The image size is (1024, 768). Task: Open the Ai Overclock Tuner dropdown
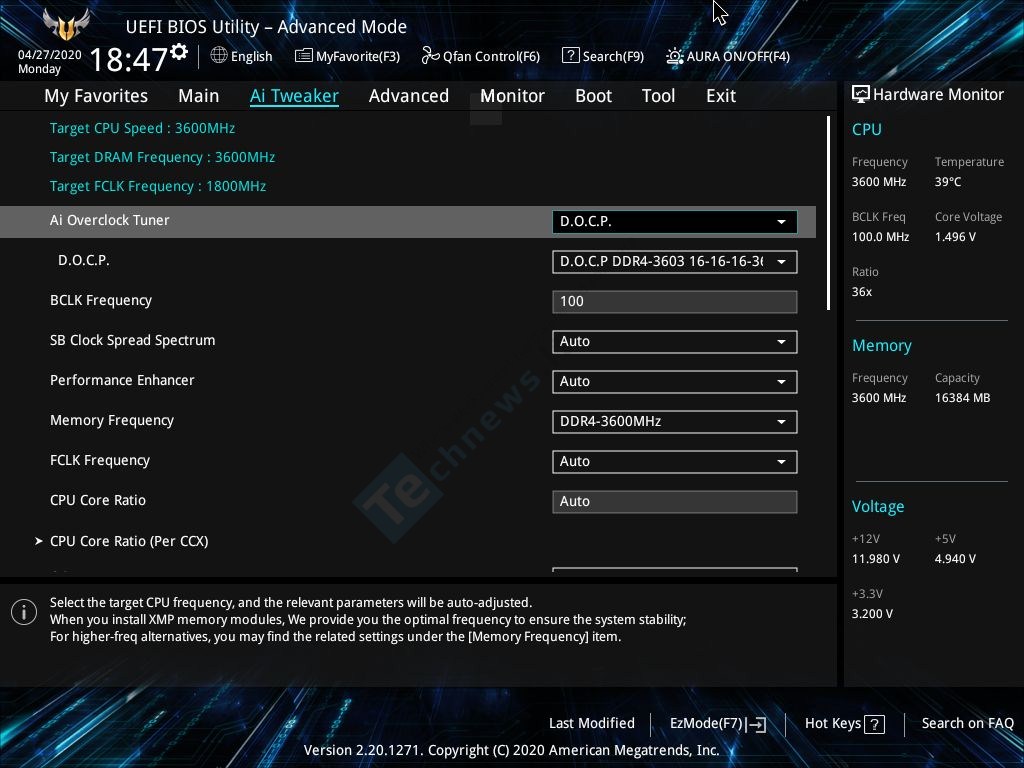point(675,221)
